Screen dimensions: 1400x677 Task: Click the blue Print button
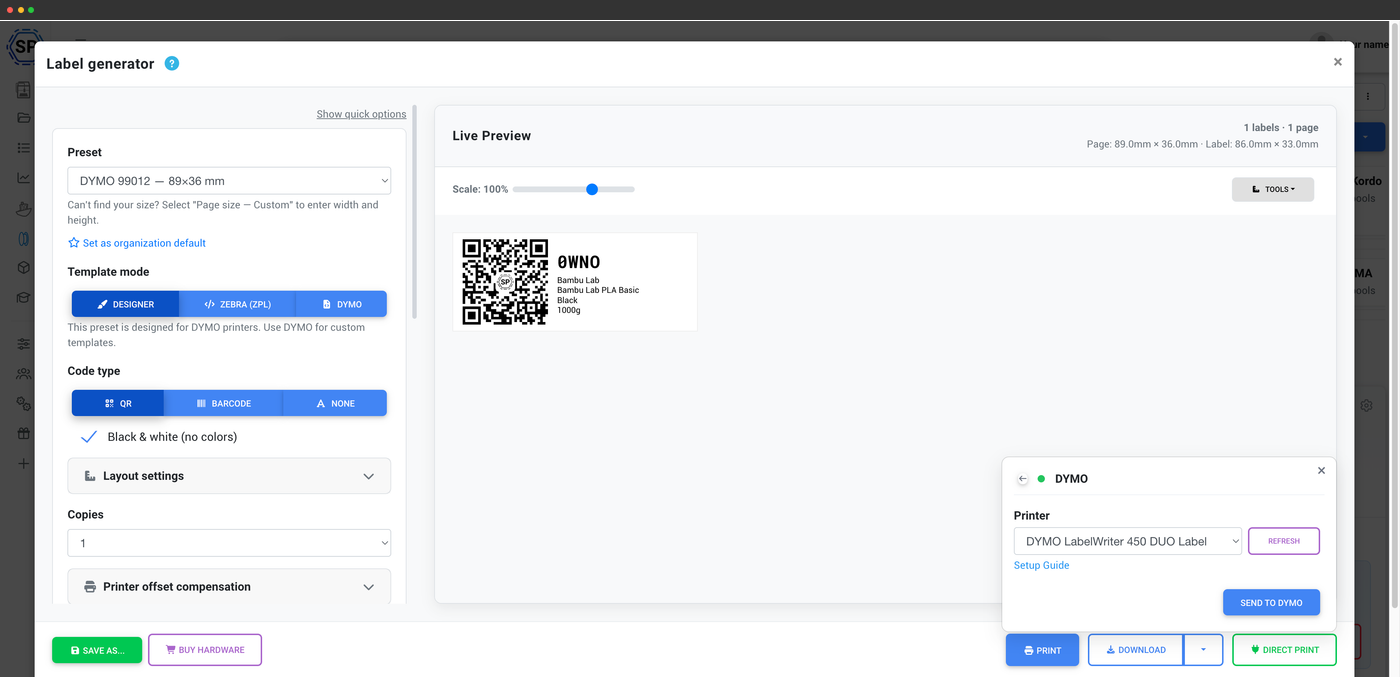(x=1042, y=650)
